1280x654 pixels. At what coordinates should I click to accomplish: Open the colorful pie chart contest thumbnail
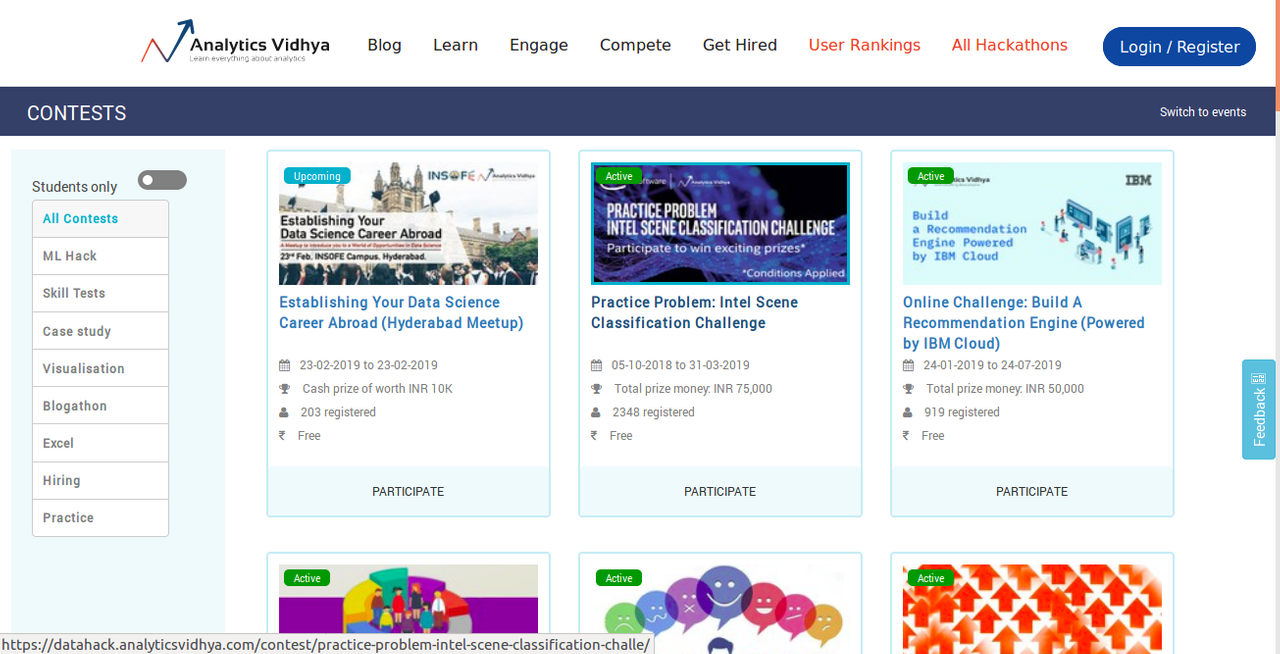408,609
